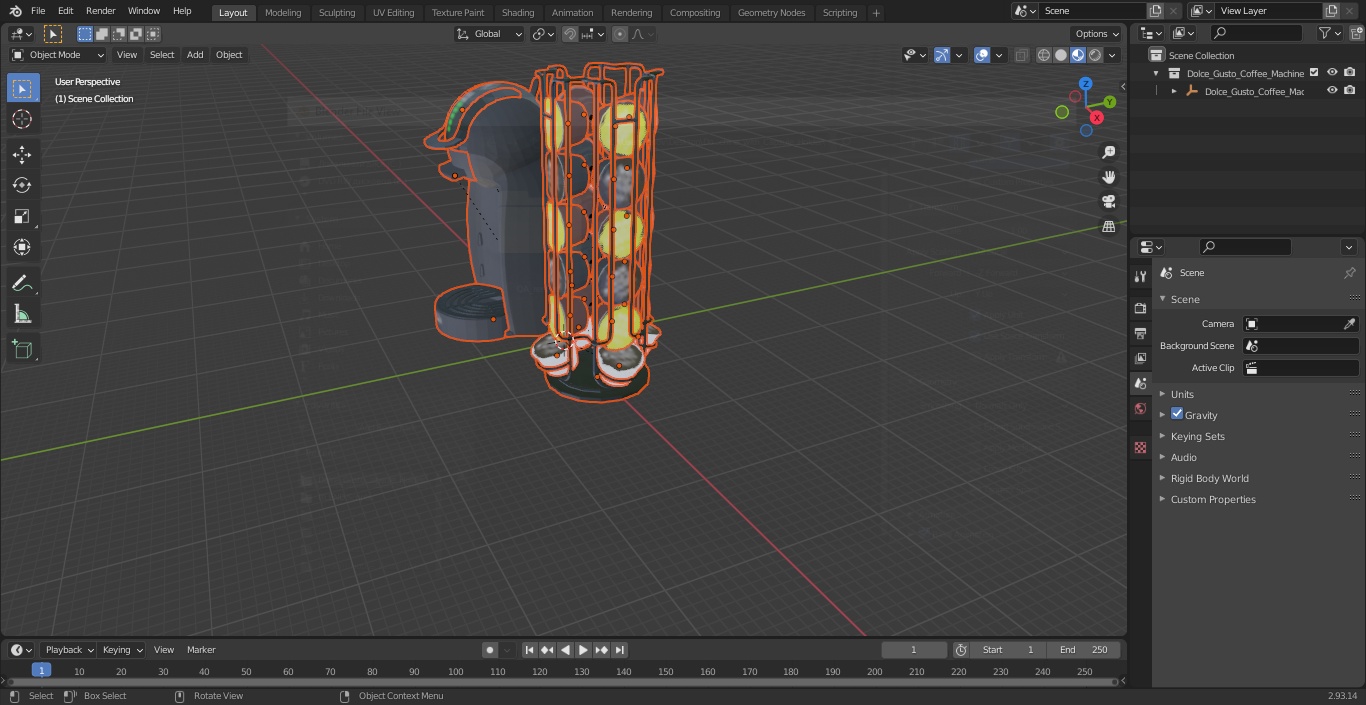The height and width of the screenshot is (705, 1366).
Task: Select the Annotate tool
Action: tap(22, 284)
